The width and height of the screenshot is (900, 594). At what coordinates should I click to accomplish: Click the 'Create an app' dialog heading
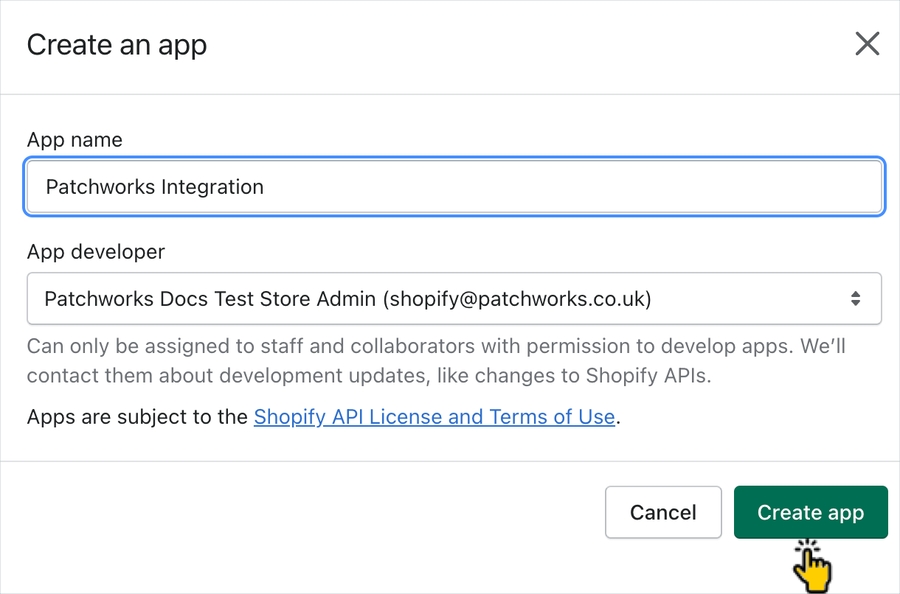tap(117, 45)
